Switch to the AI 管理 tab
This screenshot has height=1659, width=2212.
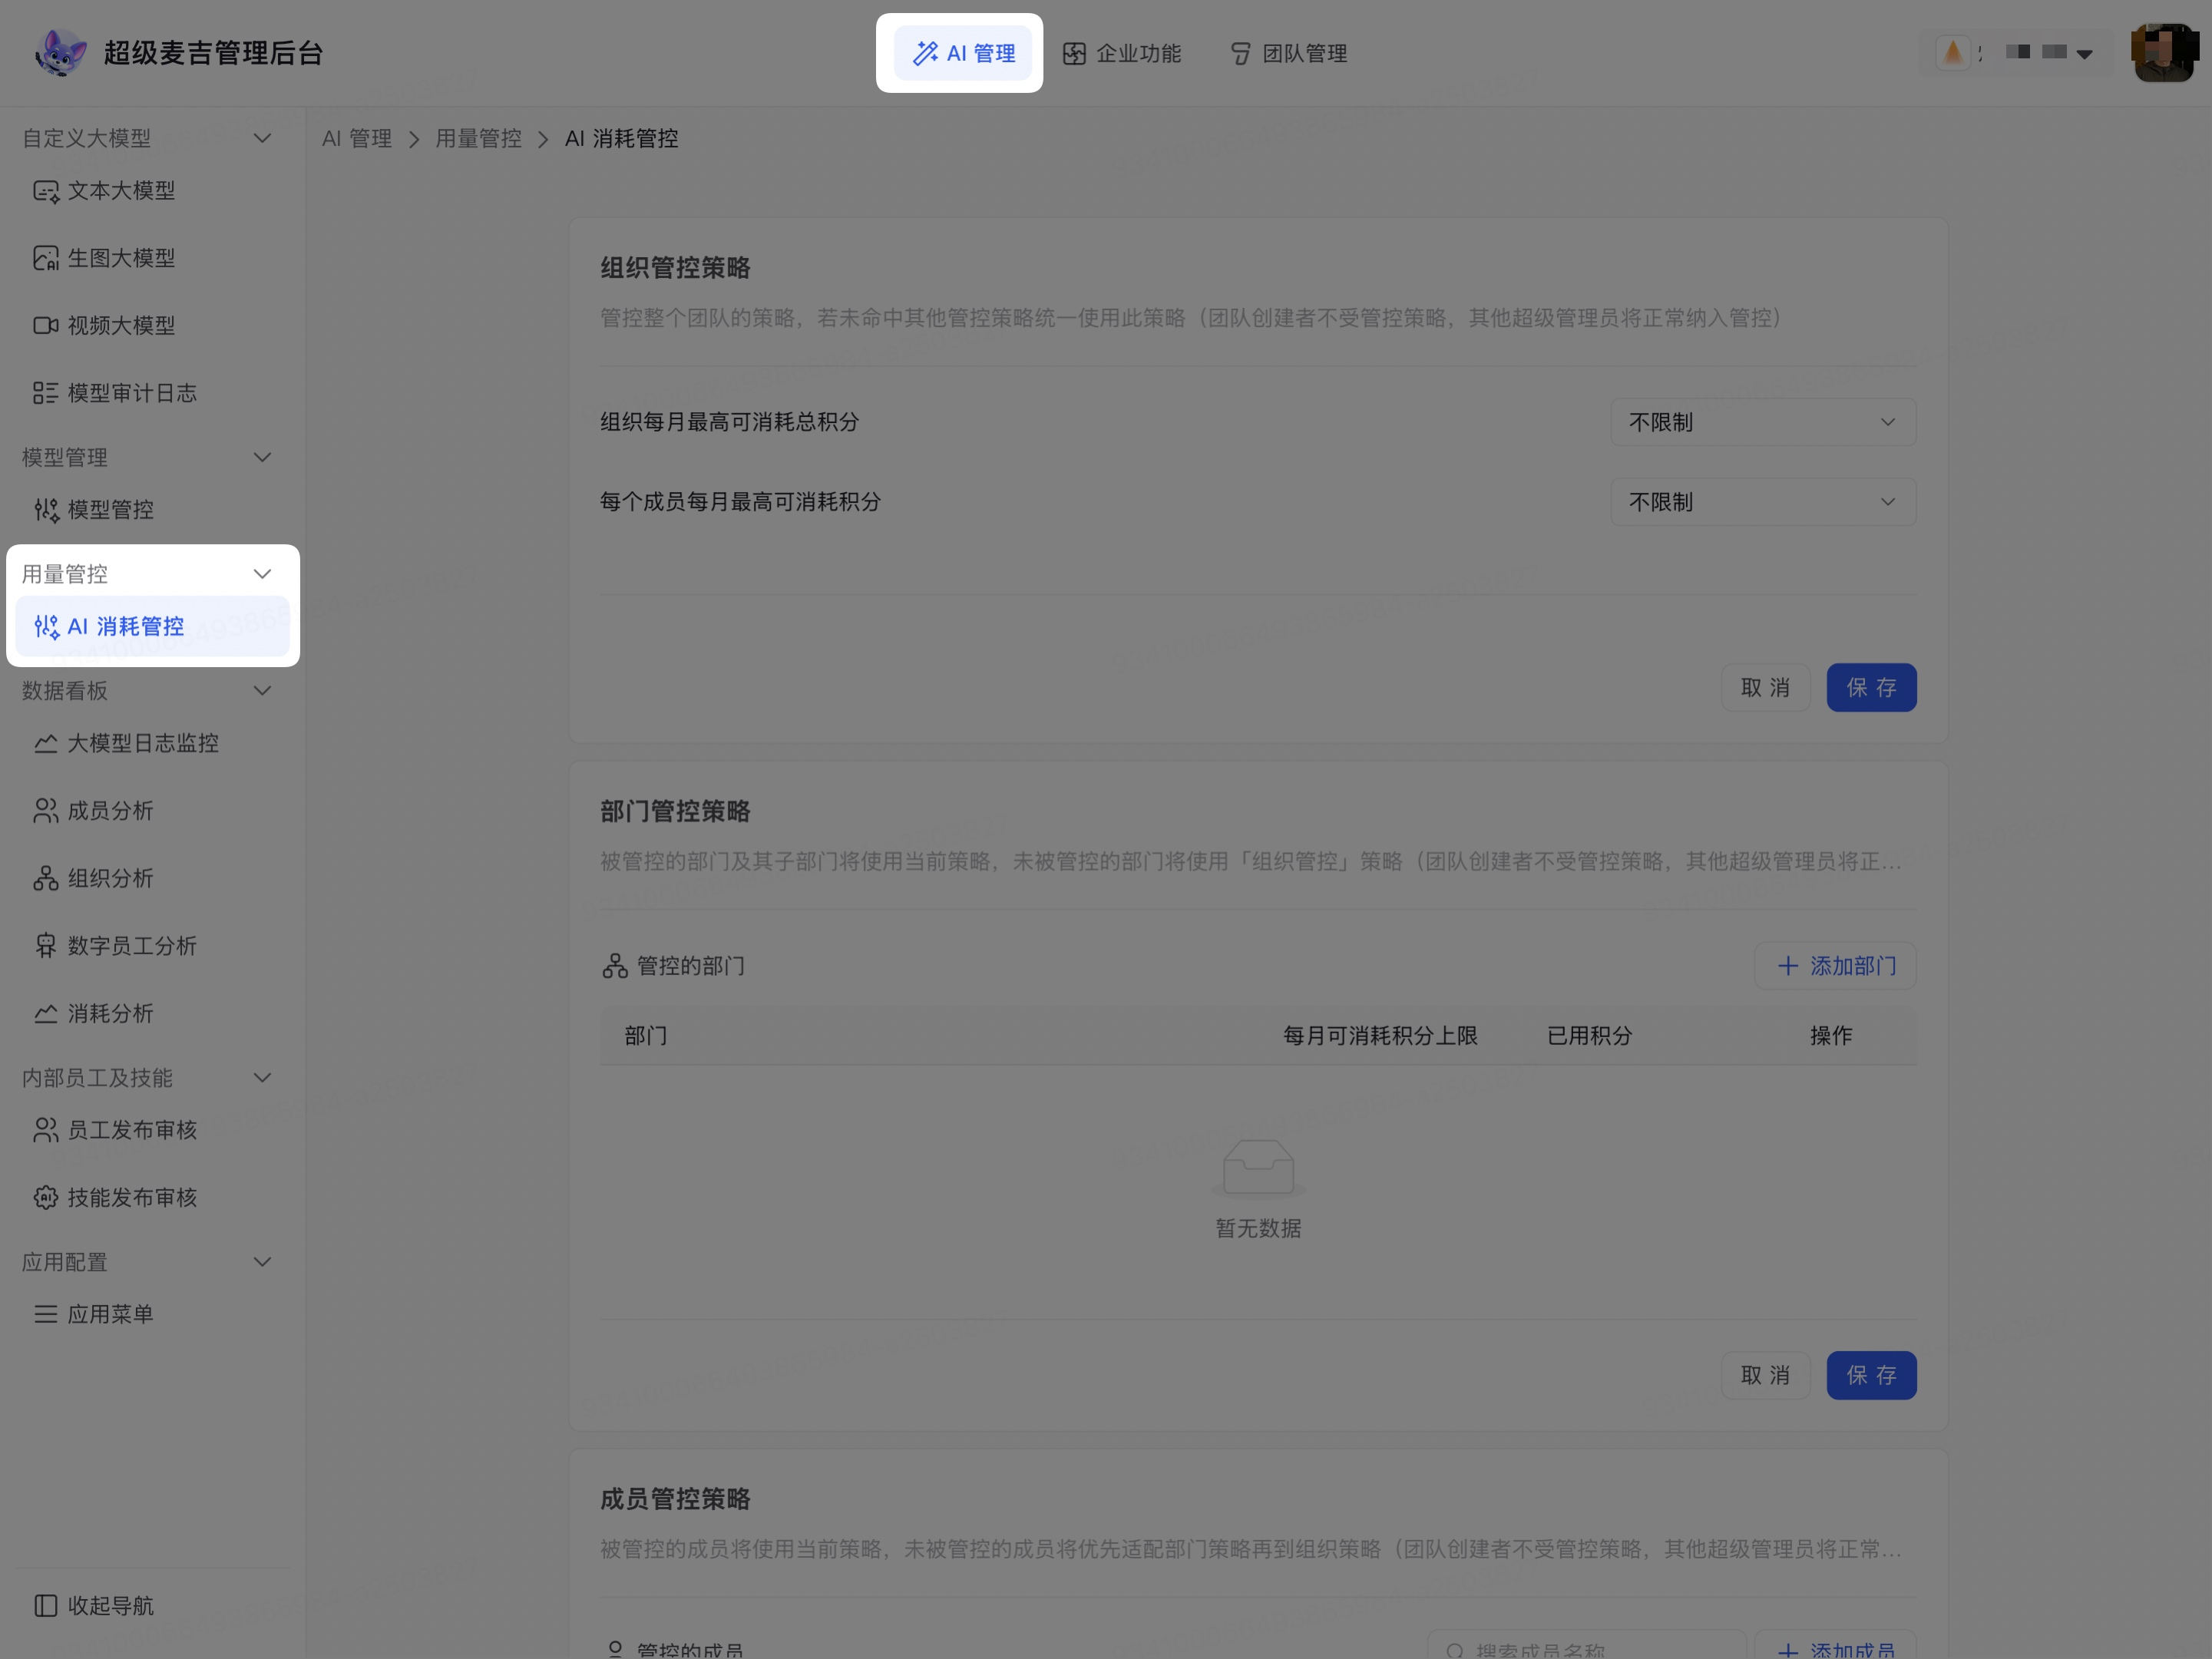[963, 53]
